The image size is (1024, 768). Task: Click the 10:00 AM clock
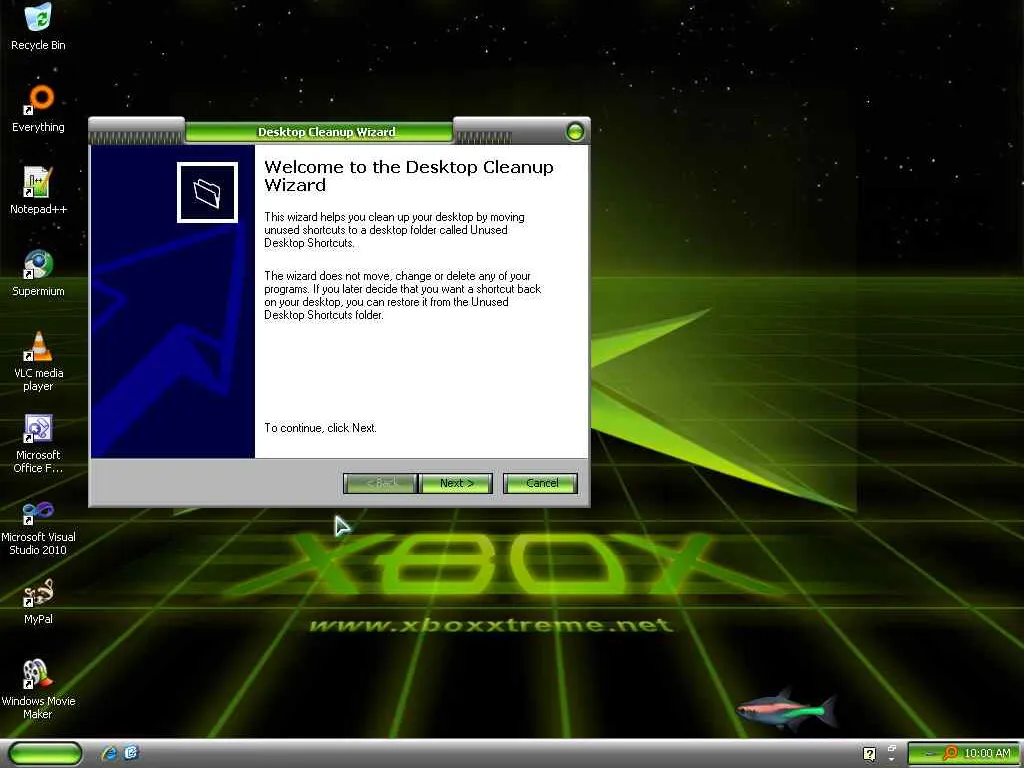(x=987, y=753)
